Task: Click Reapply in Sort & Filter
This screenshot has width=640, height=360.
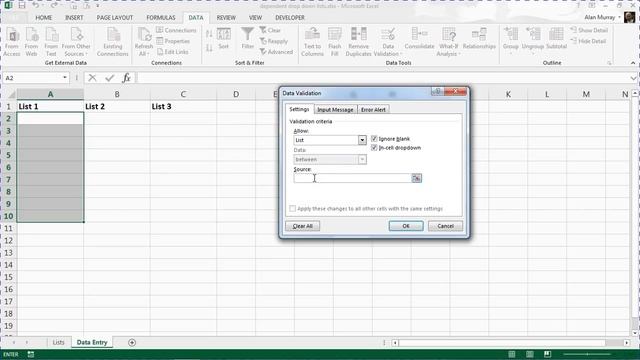Action: tap(274, 41)
